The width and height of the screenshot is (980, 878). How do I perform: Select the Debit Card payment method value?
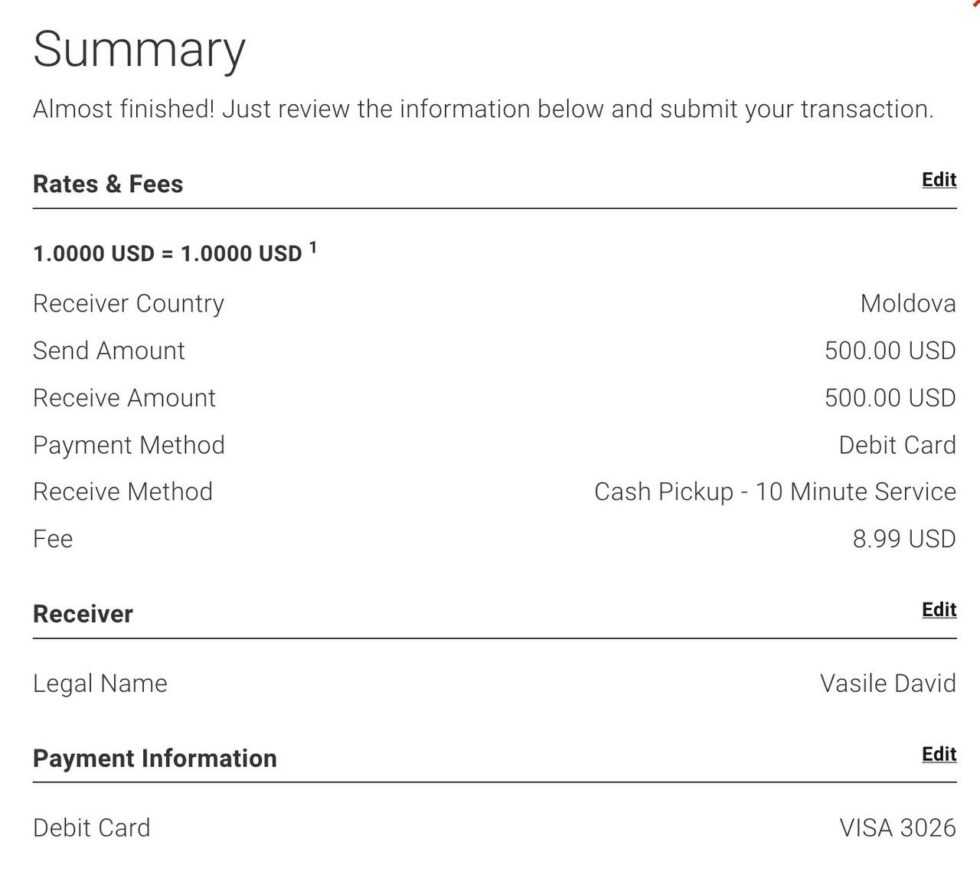(896, 445)
